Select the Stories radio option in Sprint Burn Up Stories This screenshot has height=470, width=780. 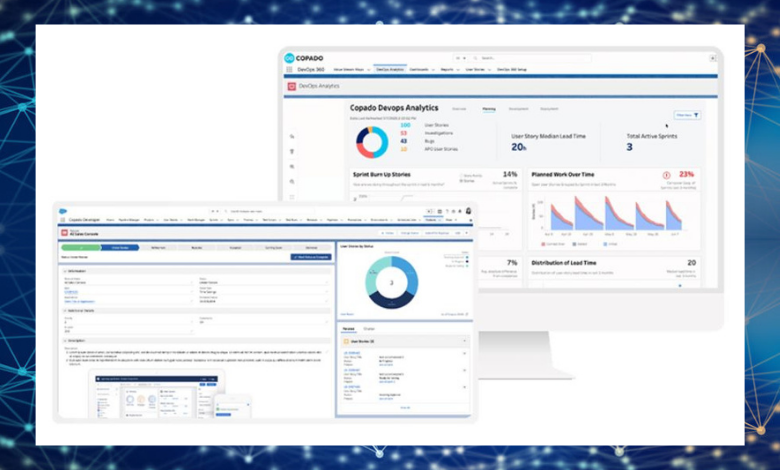point(461,181)
